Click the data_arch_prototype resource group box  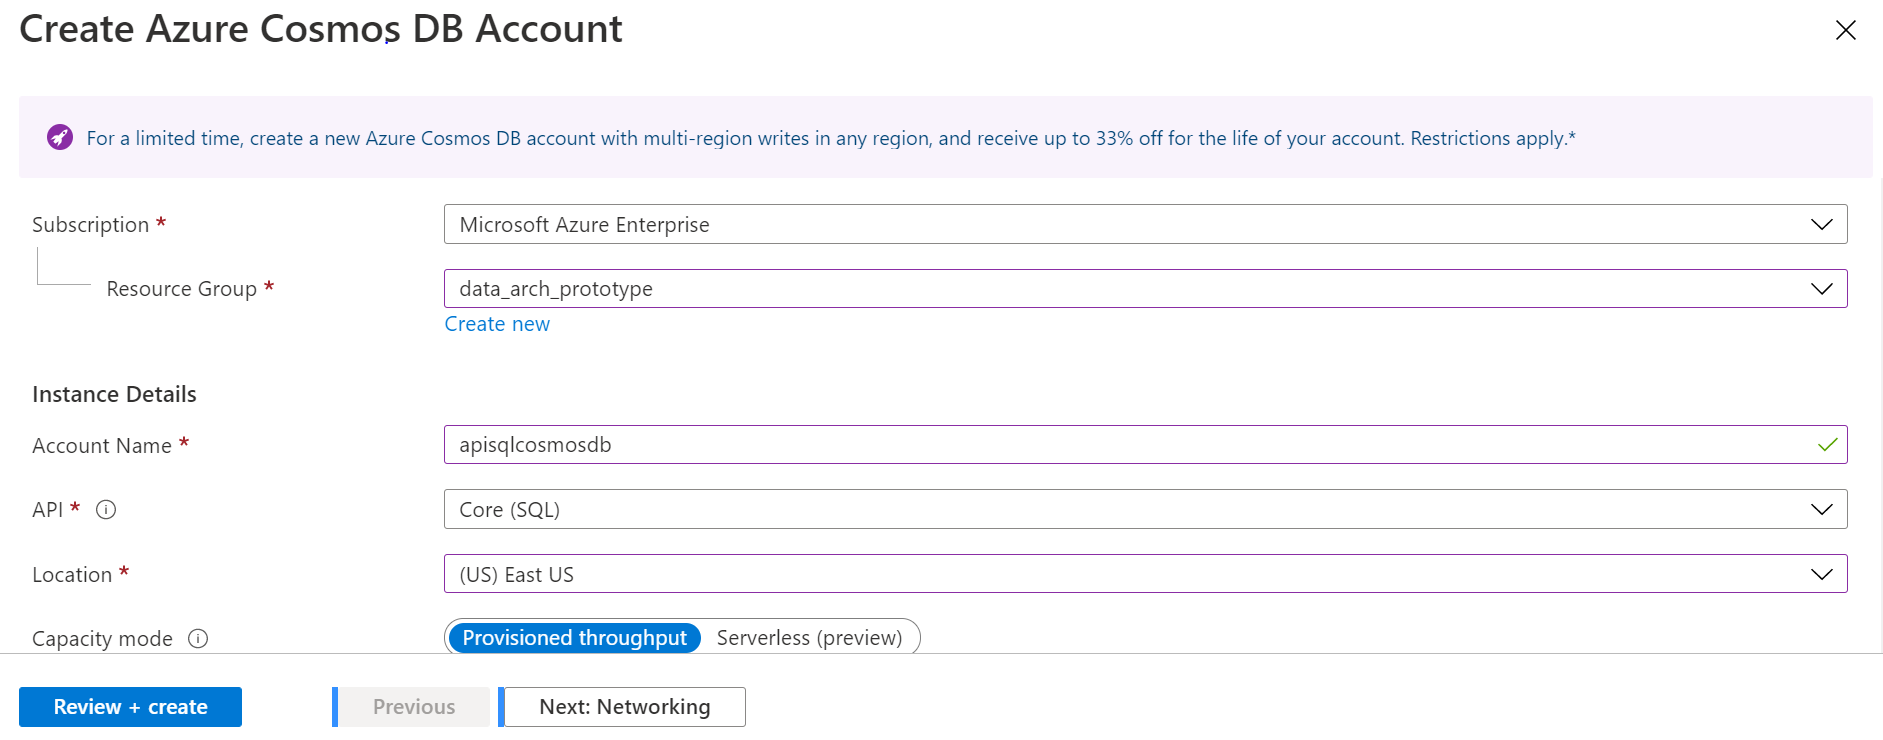tap(1100, 289)
